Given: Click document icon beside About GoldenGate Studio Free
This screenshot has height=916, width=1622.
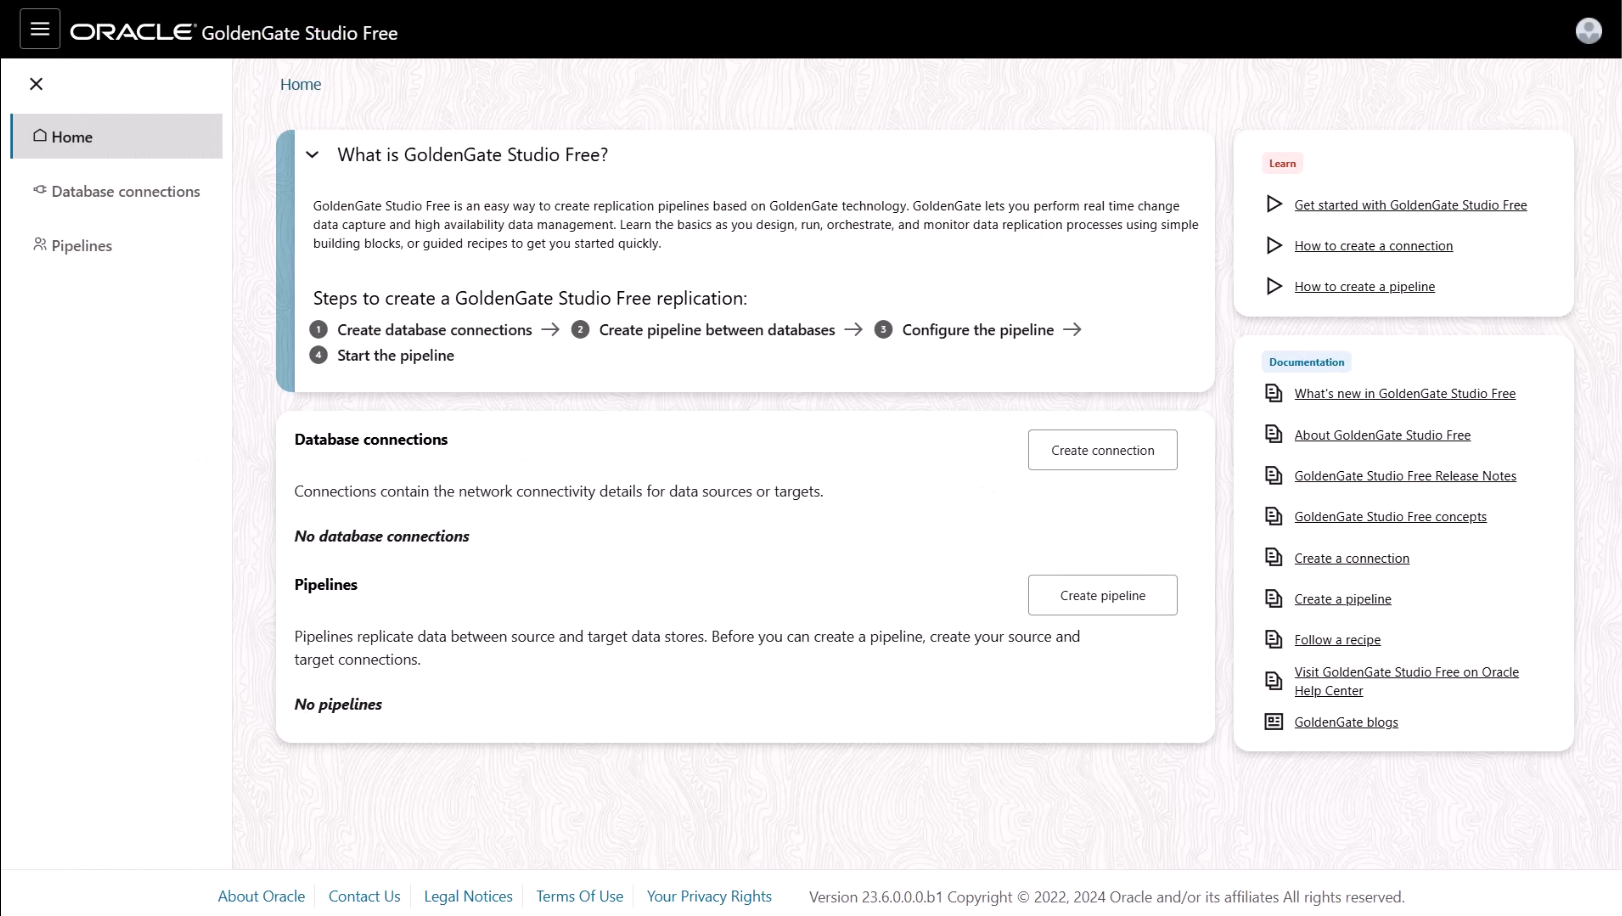Looking at the screenshot, I should tap(1274, 434).
